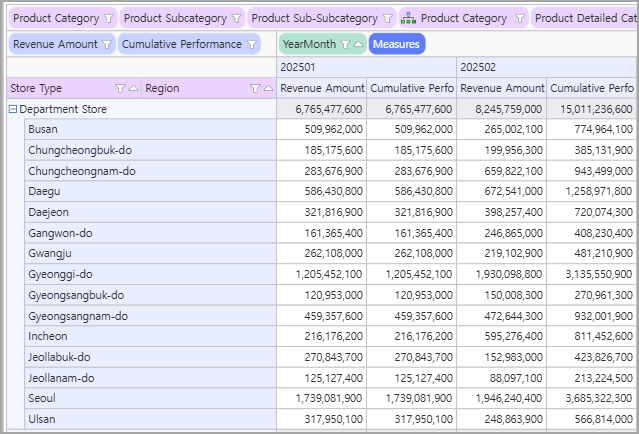Viewport: 639px width, 434px height.
Task: Select the Chungcheongnam-do region row
Action: pyautogui.click(x=150, y=171)
